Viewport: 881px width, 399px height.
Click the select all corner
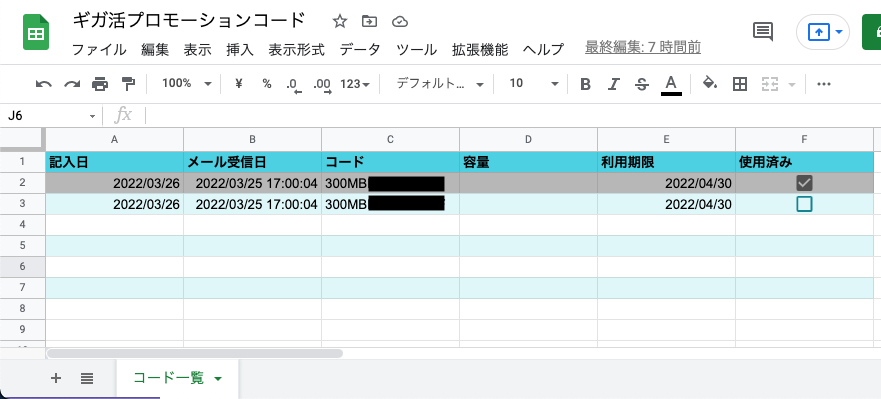(22, 139)
